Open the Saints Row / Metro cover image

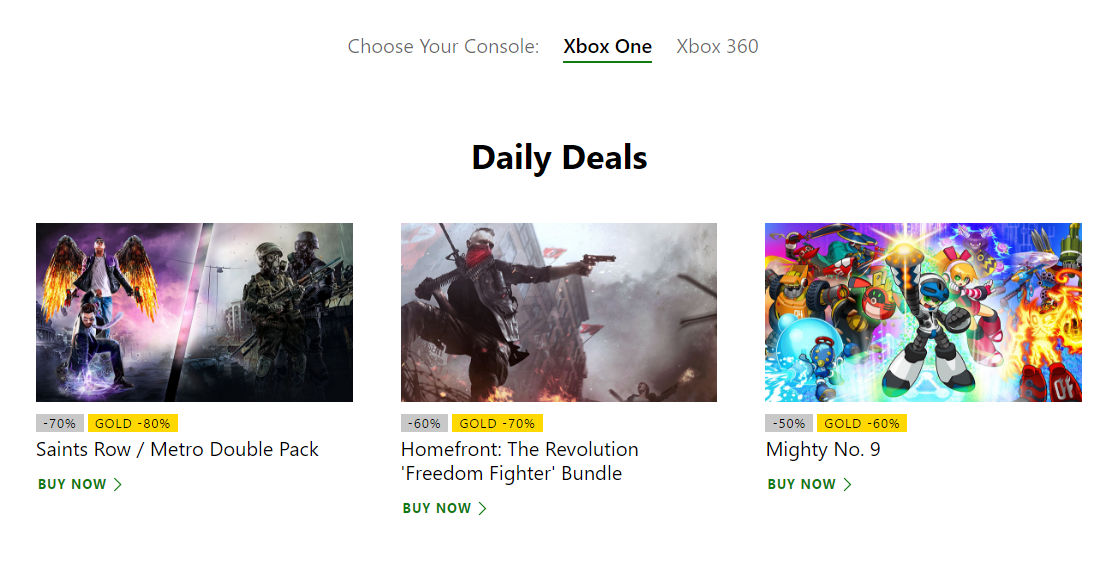pyautogui.click(x=194, y=312)
